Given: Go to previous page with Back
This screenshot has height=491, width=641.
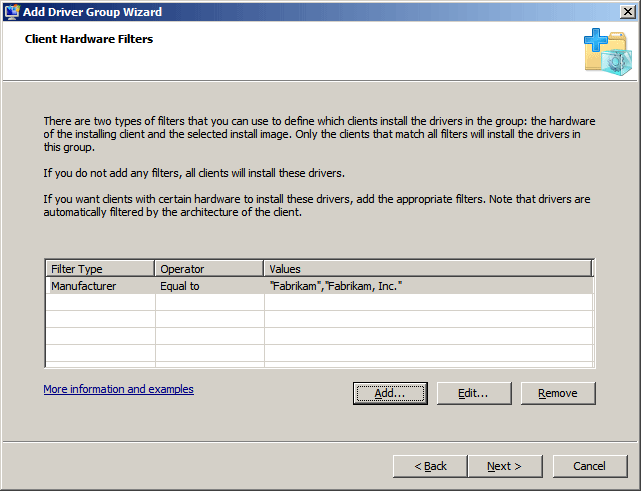Looking at the screenshot, I should click(430, 466).
